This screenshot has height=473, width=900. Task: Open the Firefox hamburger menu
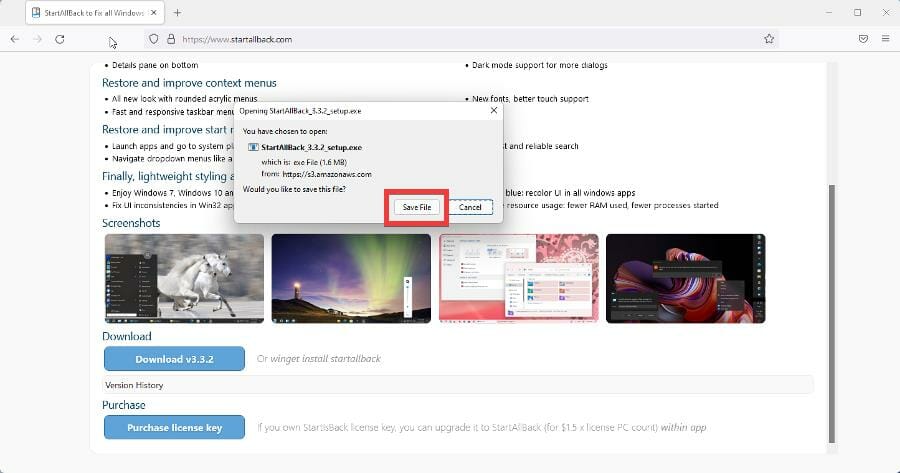(885, 39)
